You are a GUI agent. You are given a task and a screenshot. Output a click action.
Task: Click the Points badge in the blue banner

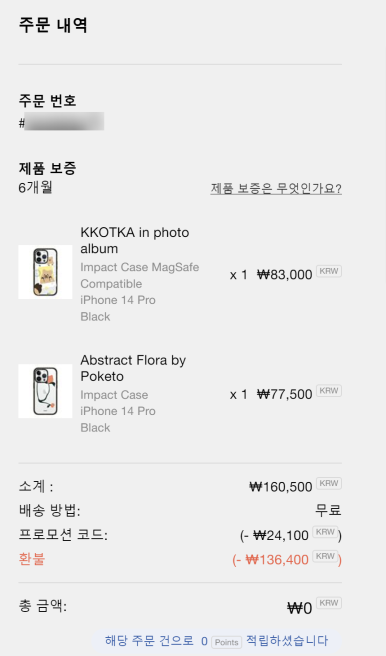pos(227,642)
